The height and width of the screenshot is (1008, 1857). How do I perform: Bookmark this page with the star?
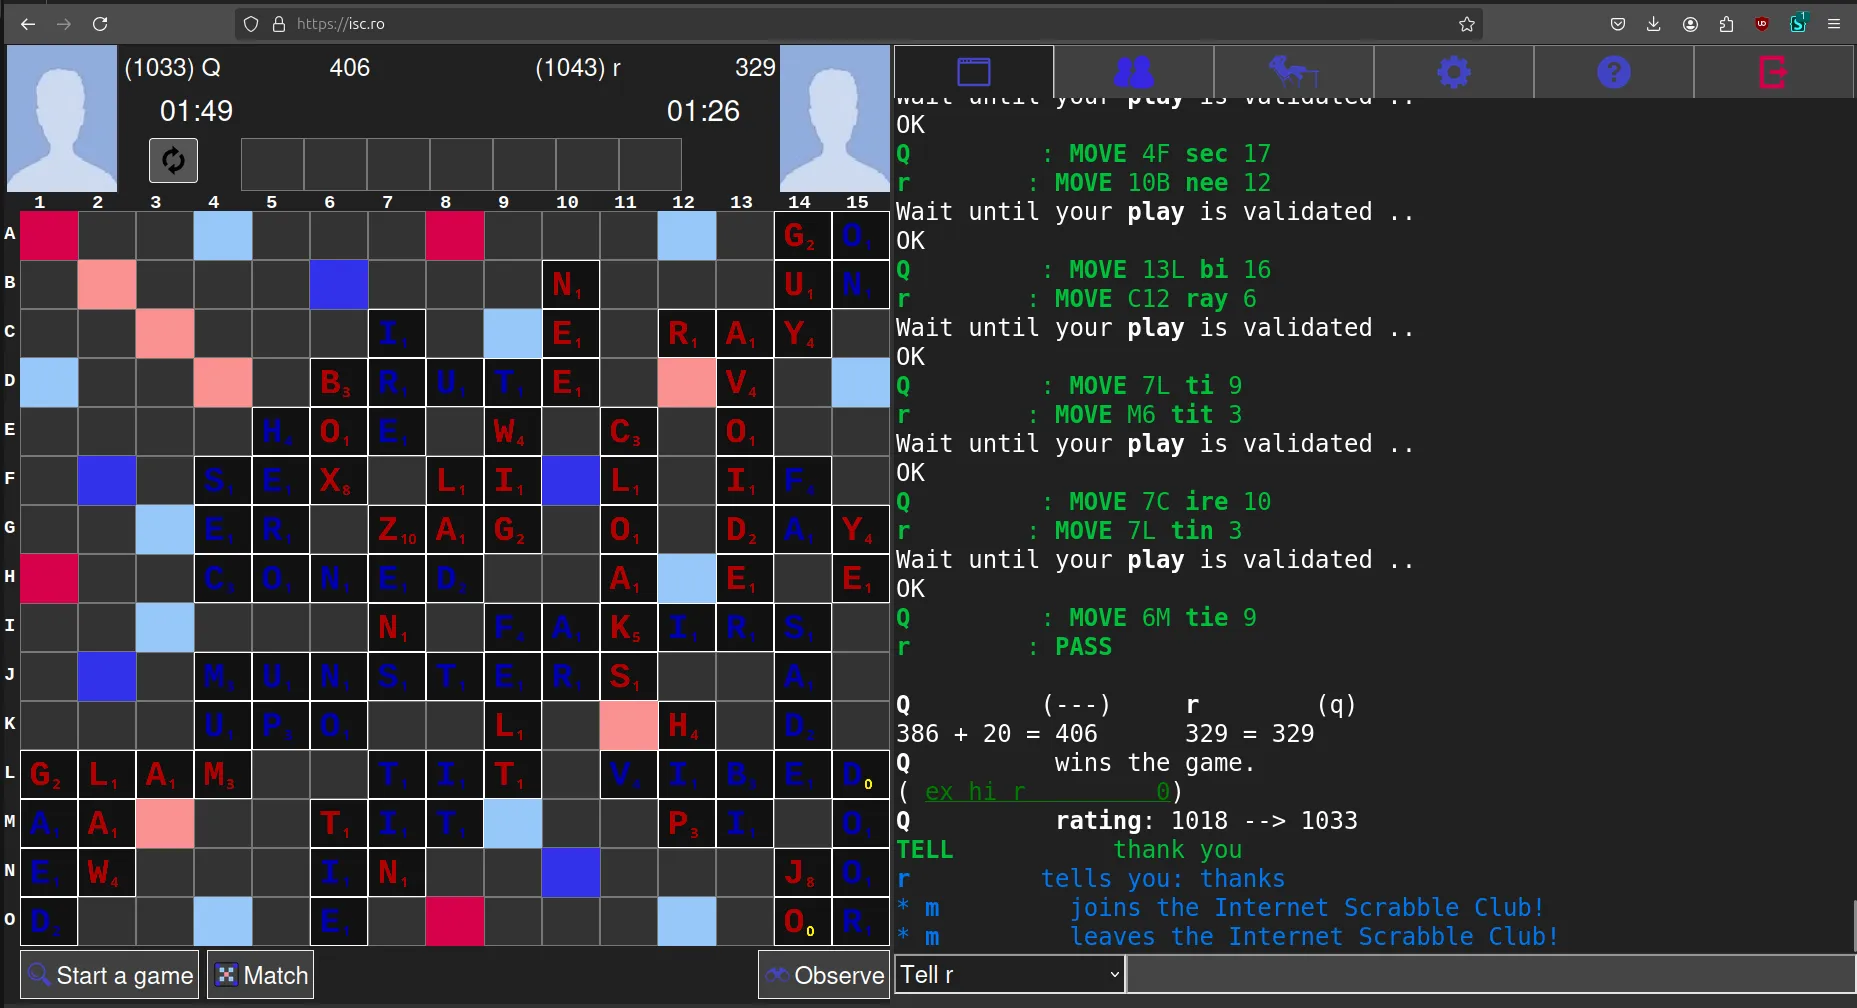click(1467, 24)
